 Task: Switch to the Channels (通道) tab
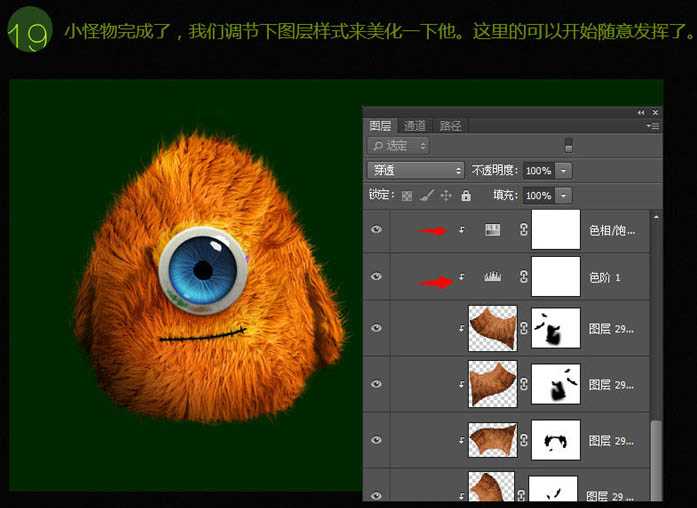415,126
